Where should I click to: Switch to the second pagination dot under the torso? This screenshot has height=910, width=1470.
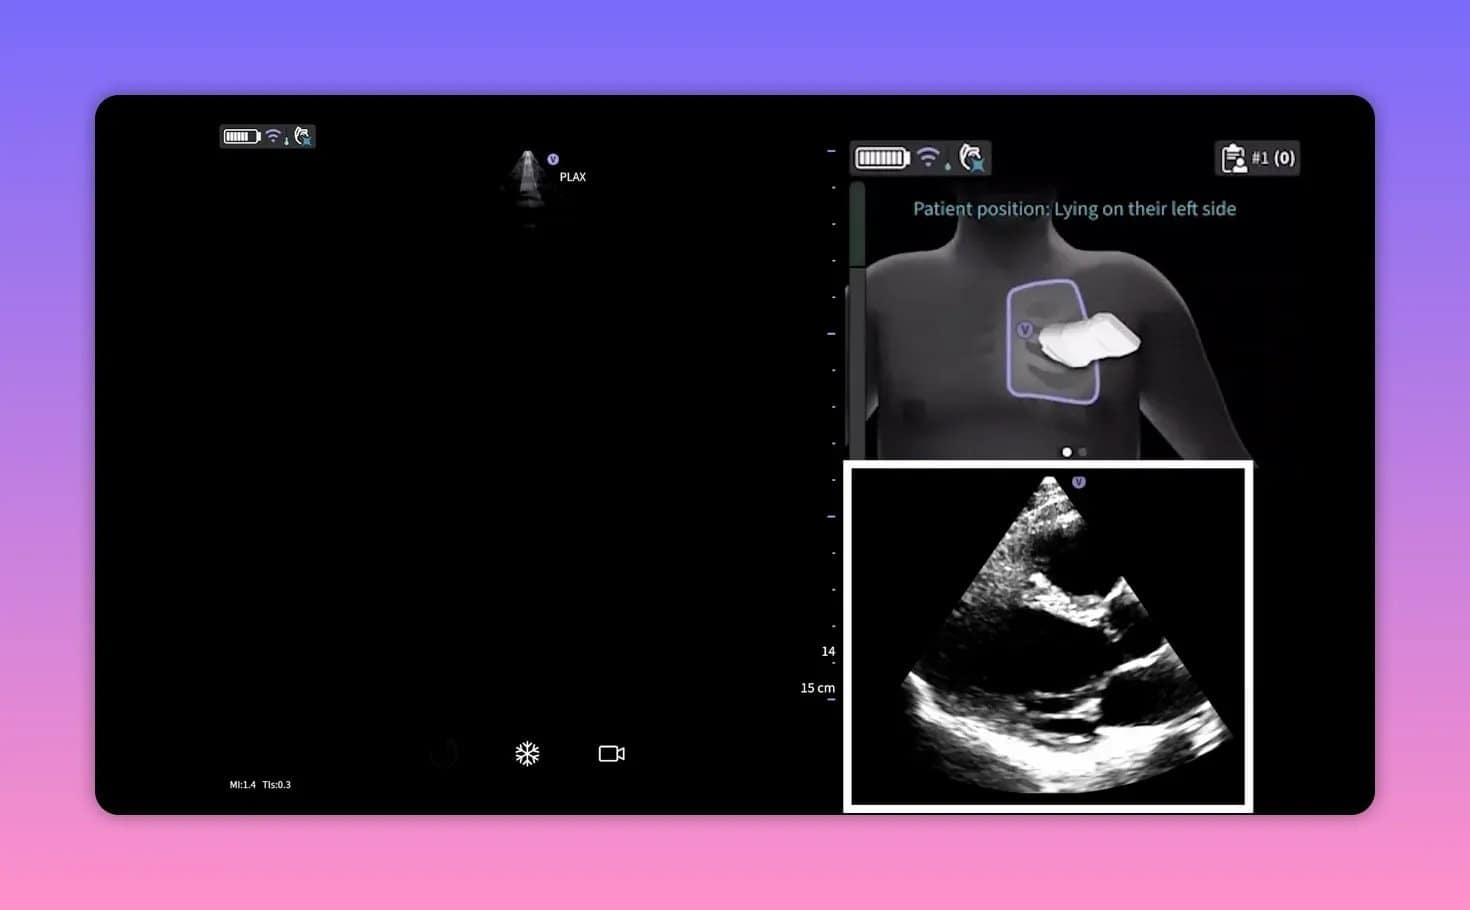pos(1082,452)
